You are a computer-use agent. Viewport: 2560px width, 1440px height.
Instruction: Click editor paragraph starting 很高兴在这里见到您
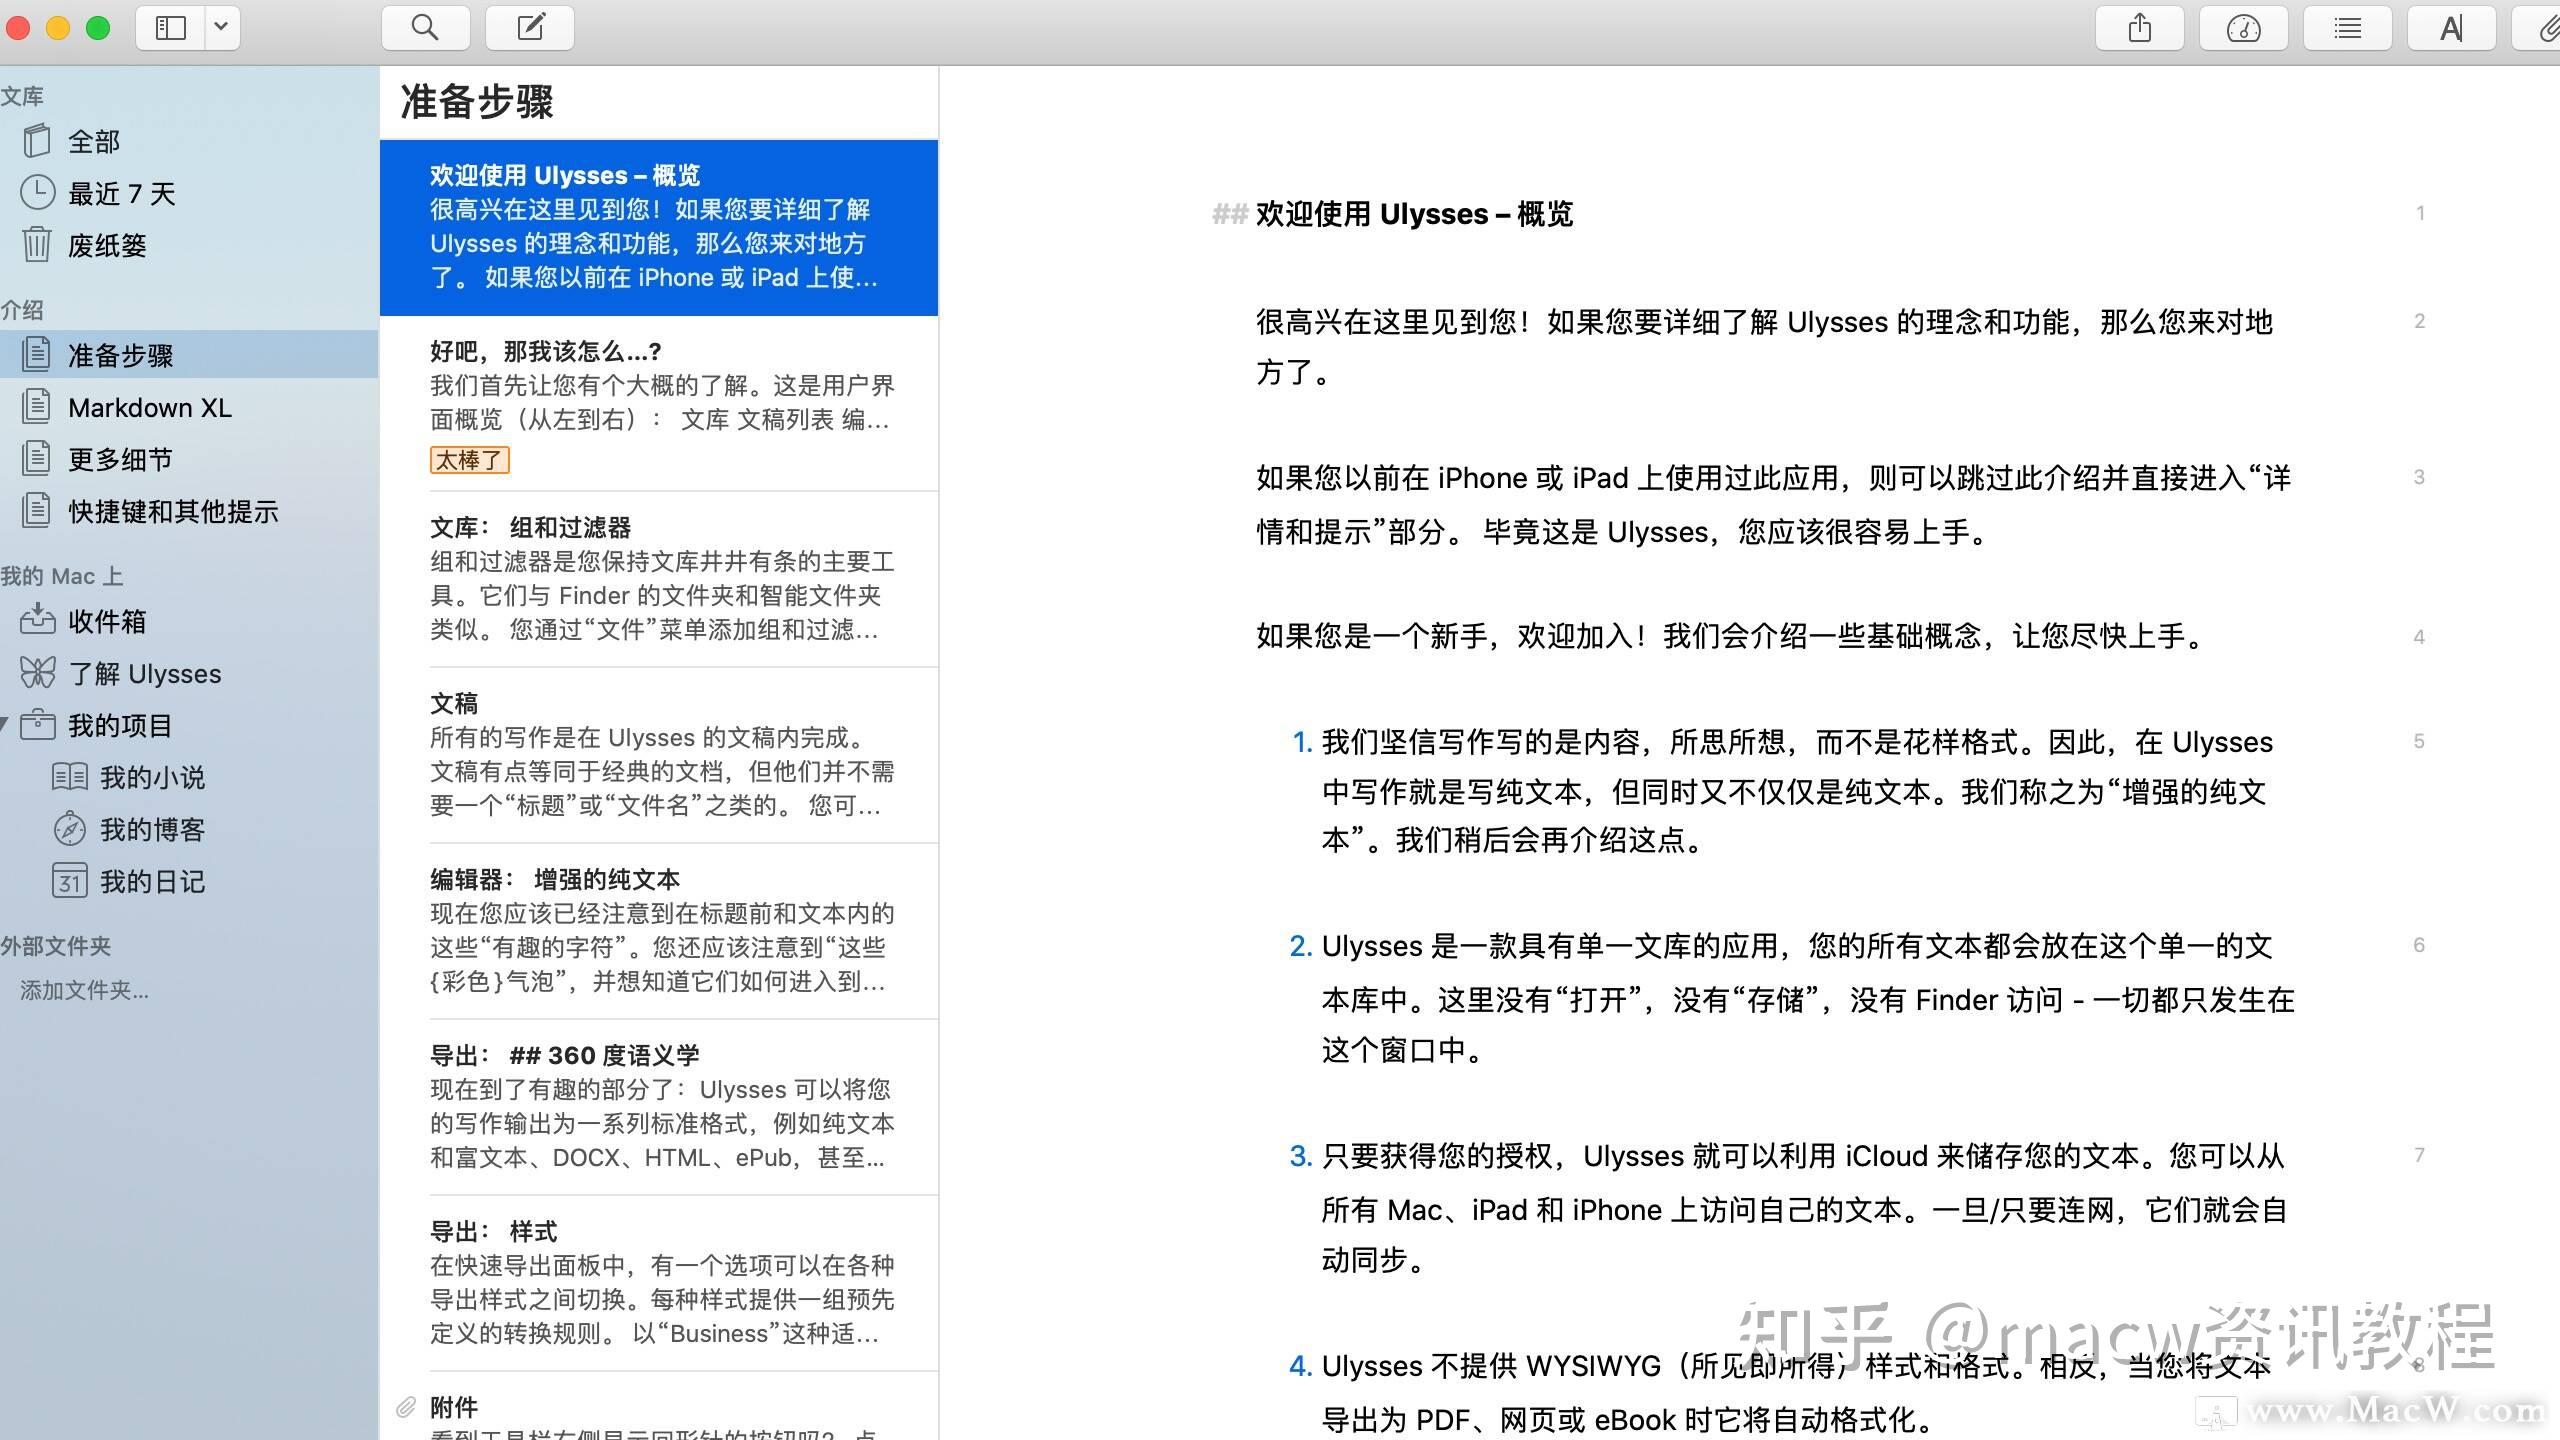(1765, 347)
